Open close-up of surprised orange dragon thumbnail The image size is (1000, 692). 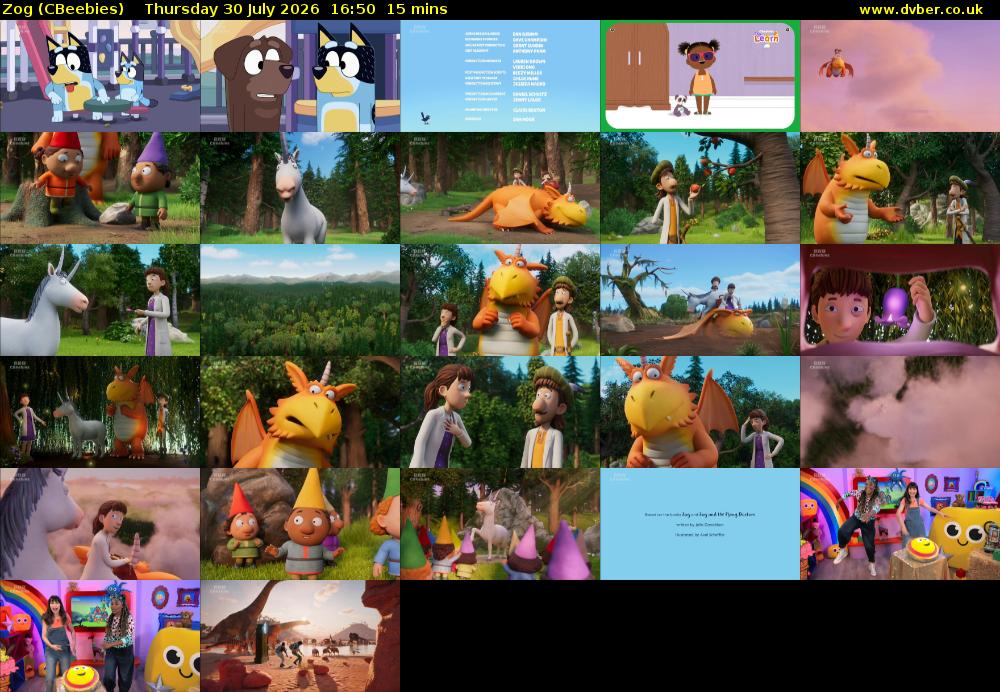click(x=300, y=412)
